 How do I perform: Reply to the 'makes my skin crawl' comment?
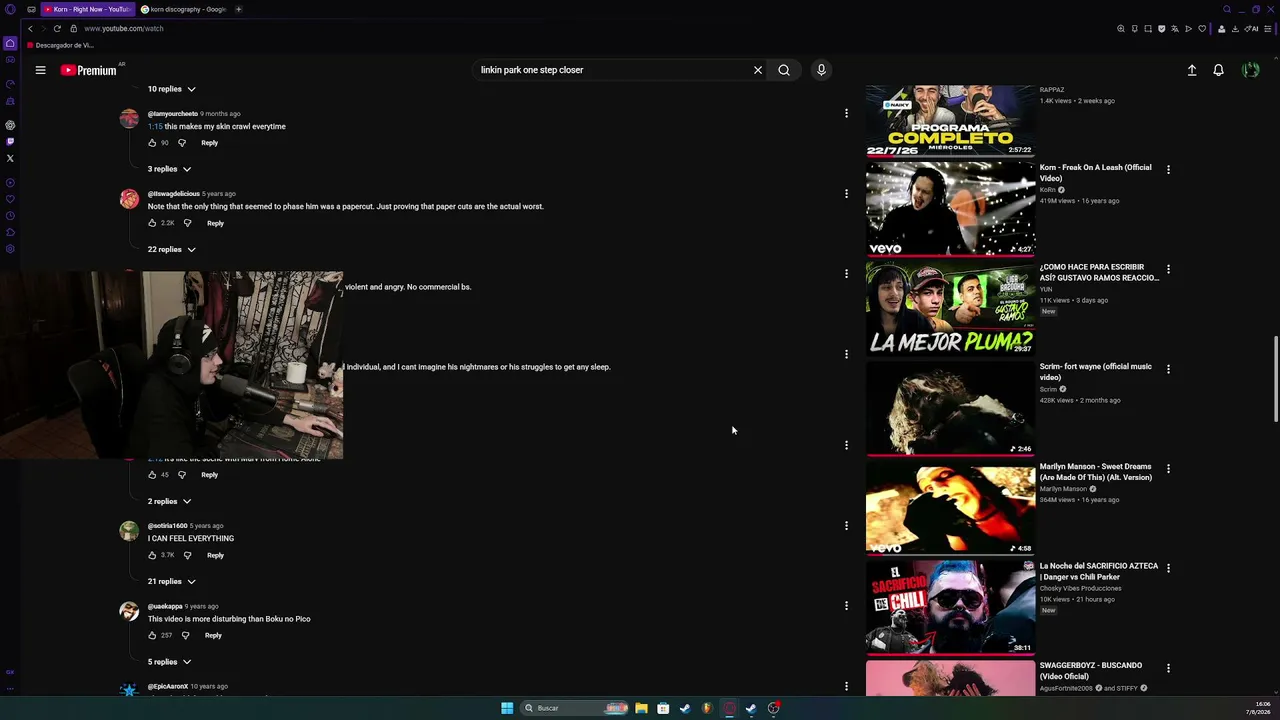point(209,143)
